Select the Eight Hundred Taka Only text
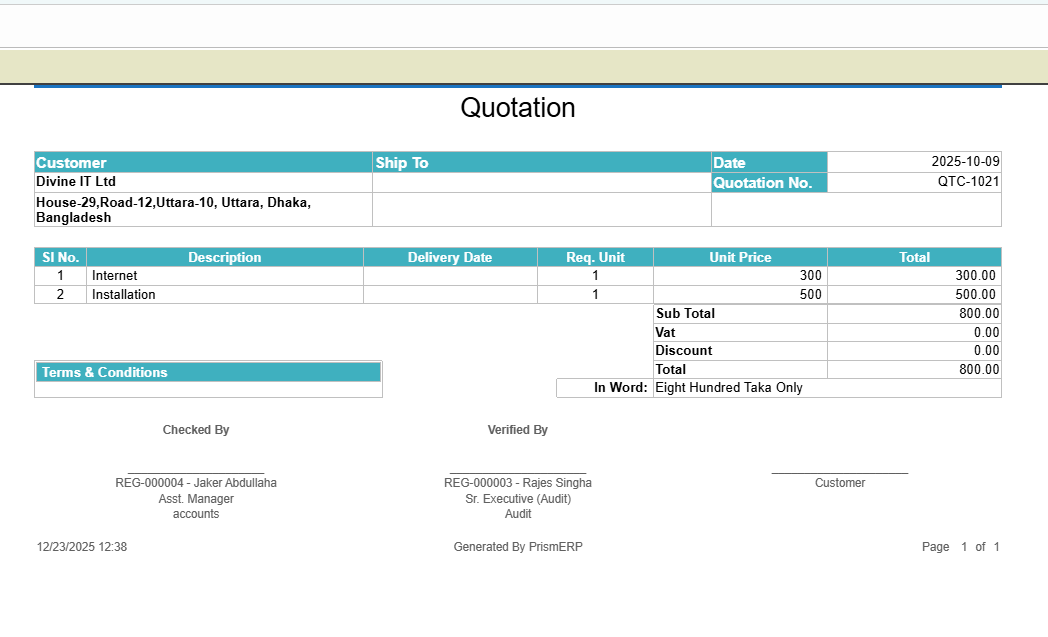Image resolution: width=1048 pixels, height=637 pixels. pyautogui.click(x=729, y=388)
